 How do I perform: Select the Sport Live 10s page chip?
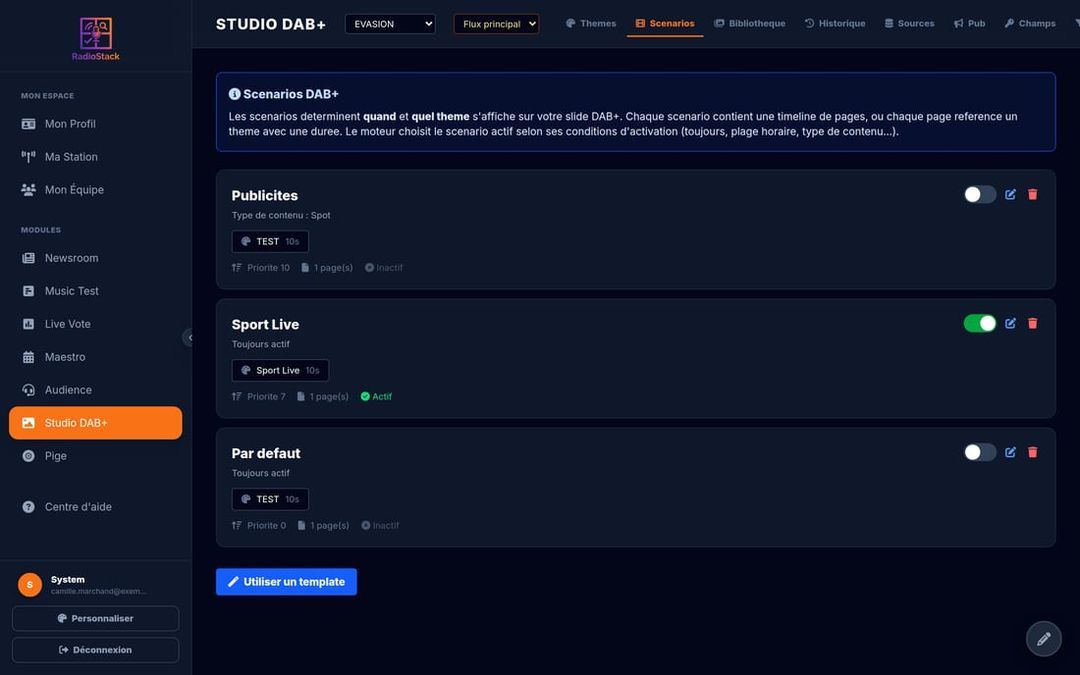[280, 370]
